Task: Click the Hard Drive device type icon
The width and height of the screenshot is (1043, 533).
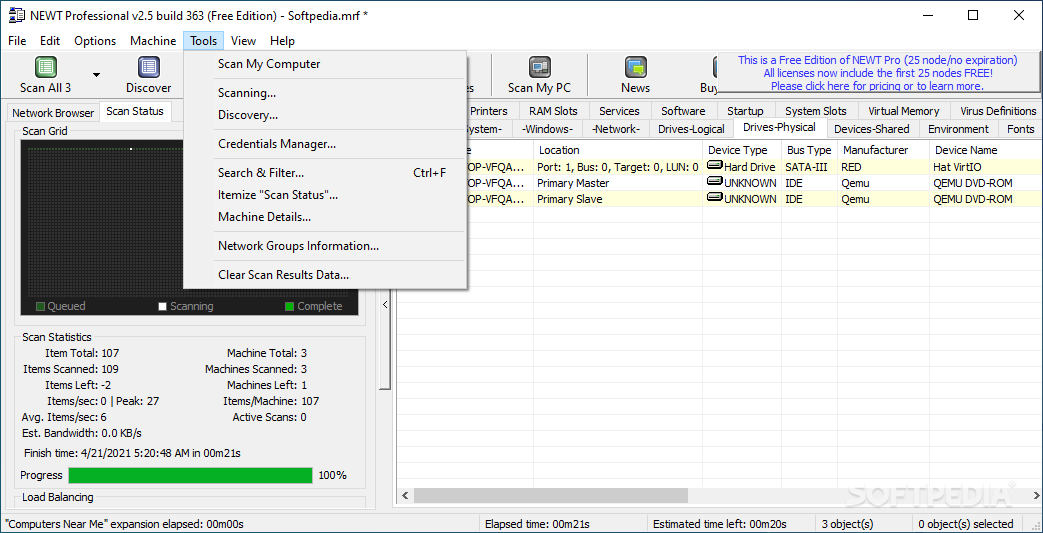Action: (715, 166)
